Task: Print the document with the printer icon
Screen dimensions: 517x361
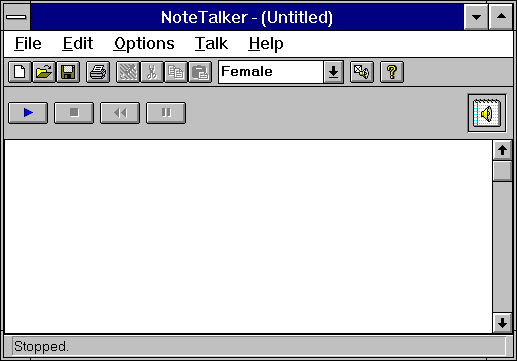Action: 98,72
